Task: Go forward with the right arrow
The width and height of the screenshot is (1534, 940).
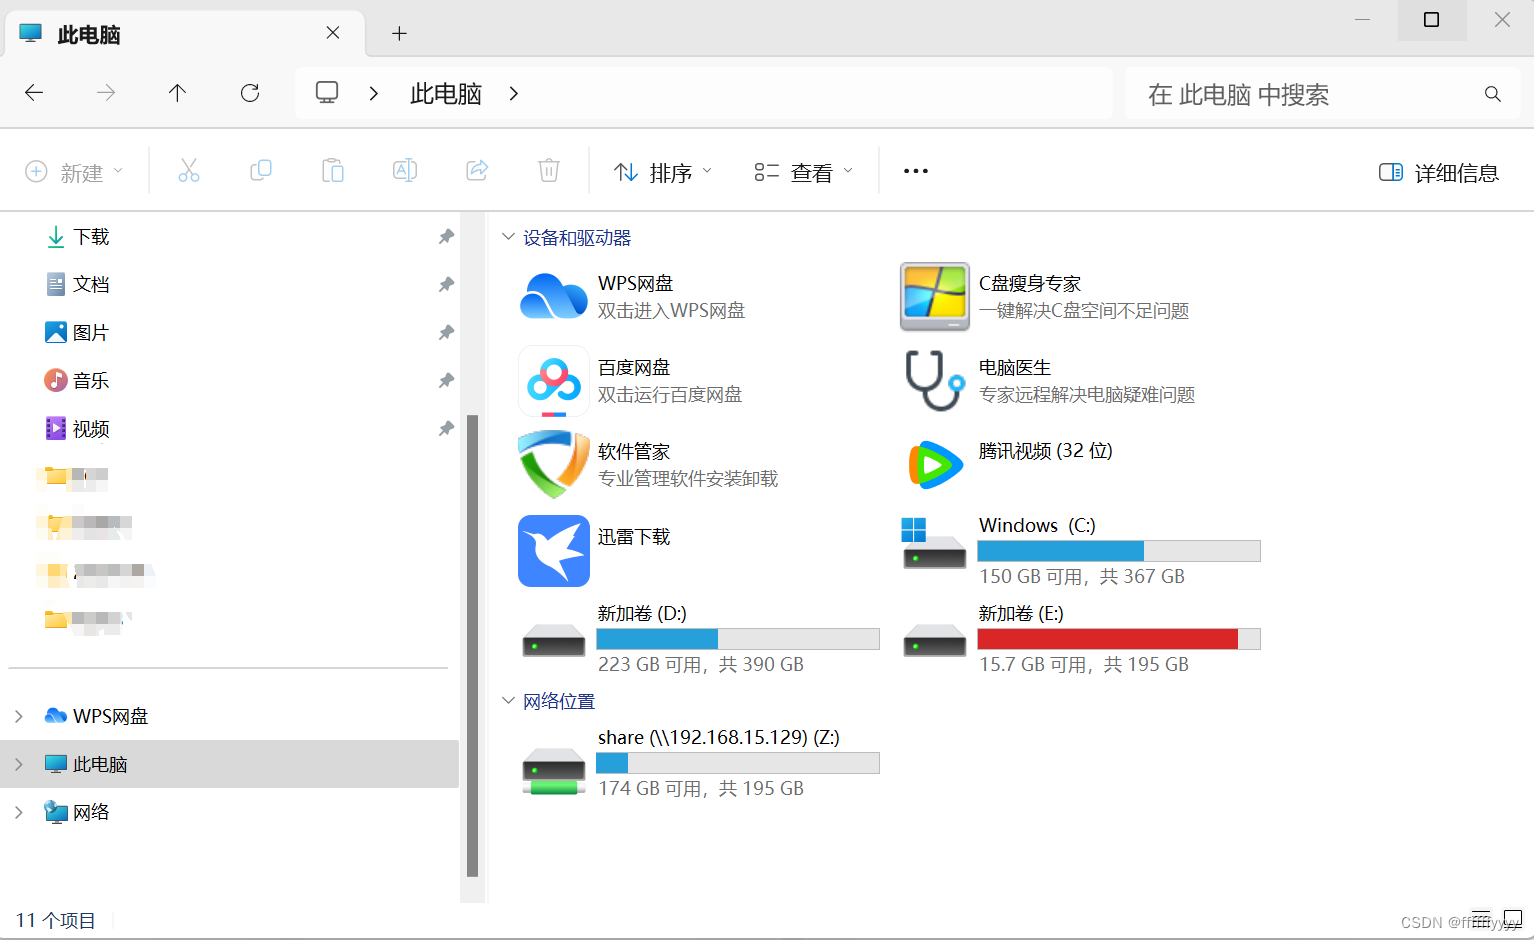Action: [106, 93]
